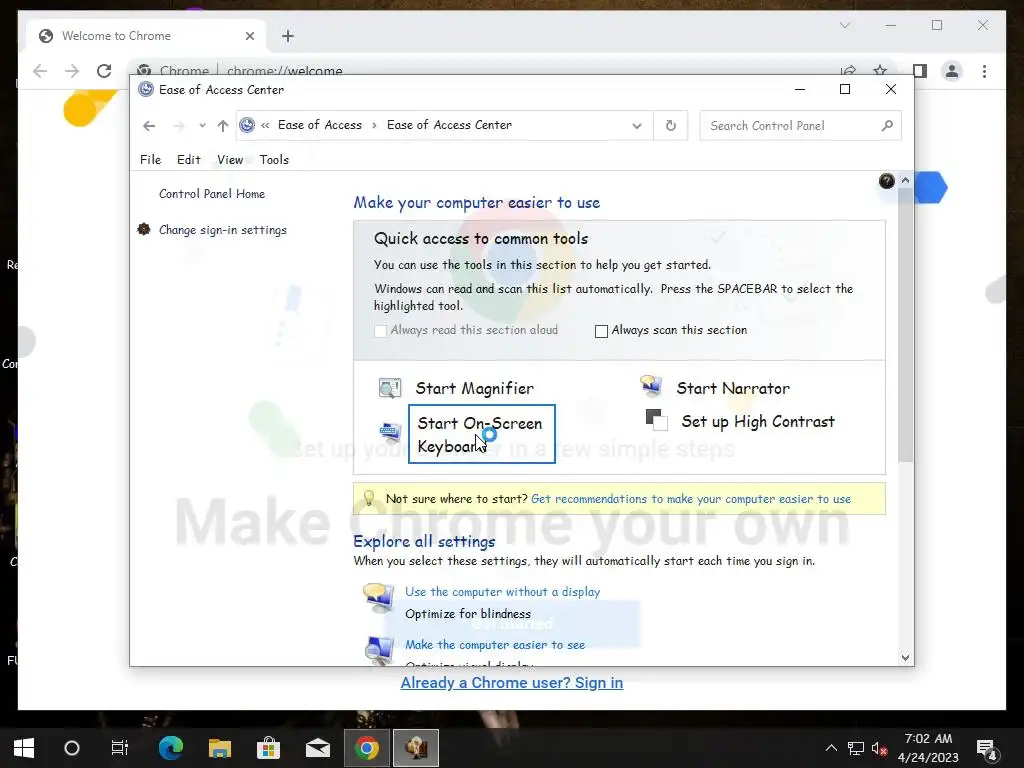Open Mail app from taskbar
Image resolution: width=1024 pixels, height=768 pixels.
click(317, 748)
